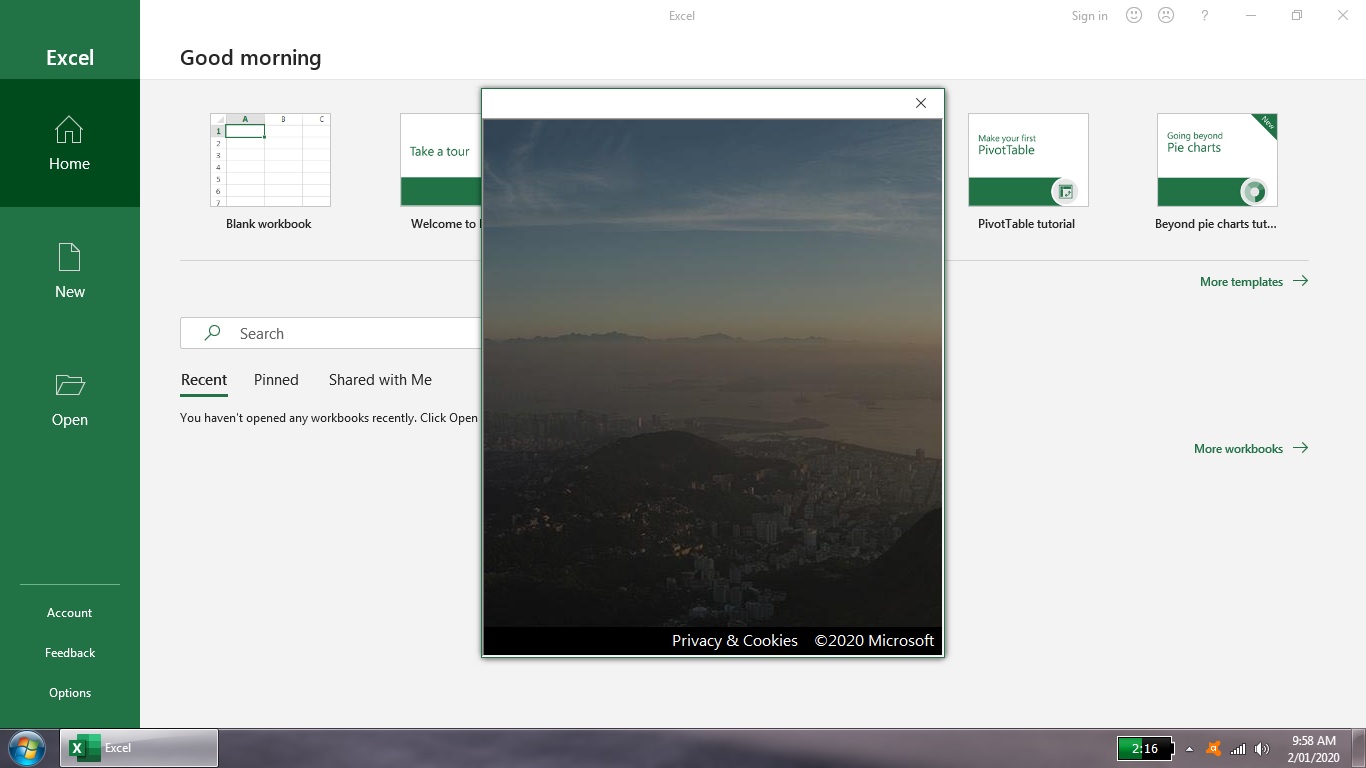This screenshot has height=768, width=1366.
Task: Click the ©2020 Microsoft text
Action: pyautogui.click(x=874, y=641)
